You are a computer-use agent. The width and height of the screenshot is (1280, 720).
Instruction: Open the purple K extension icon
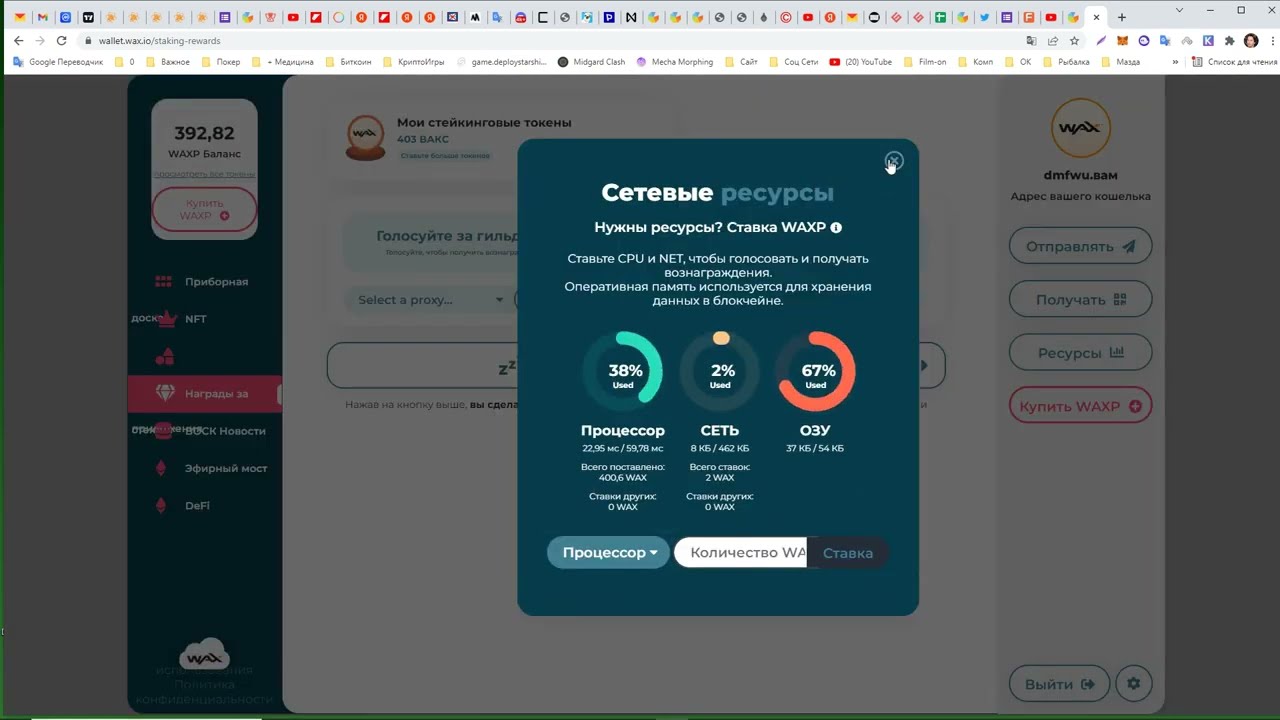tap(1208, 41)
